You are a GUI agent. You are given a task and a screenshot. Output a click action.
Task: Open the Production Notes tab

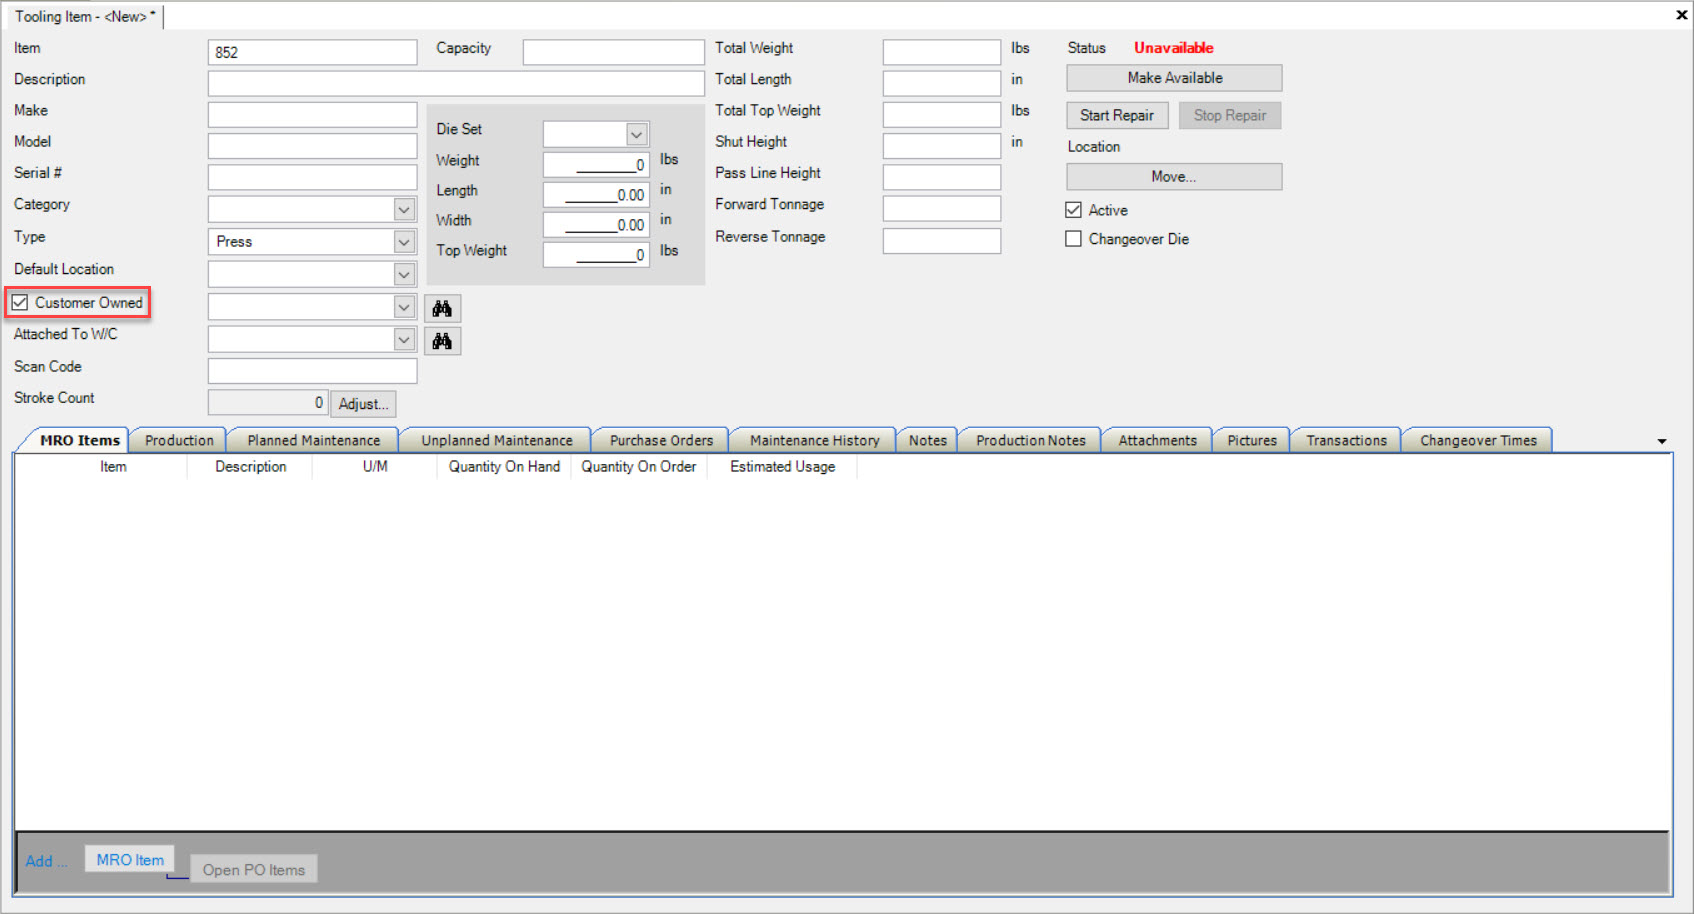click(1030, 440)
